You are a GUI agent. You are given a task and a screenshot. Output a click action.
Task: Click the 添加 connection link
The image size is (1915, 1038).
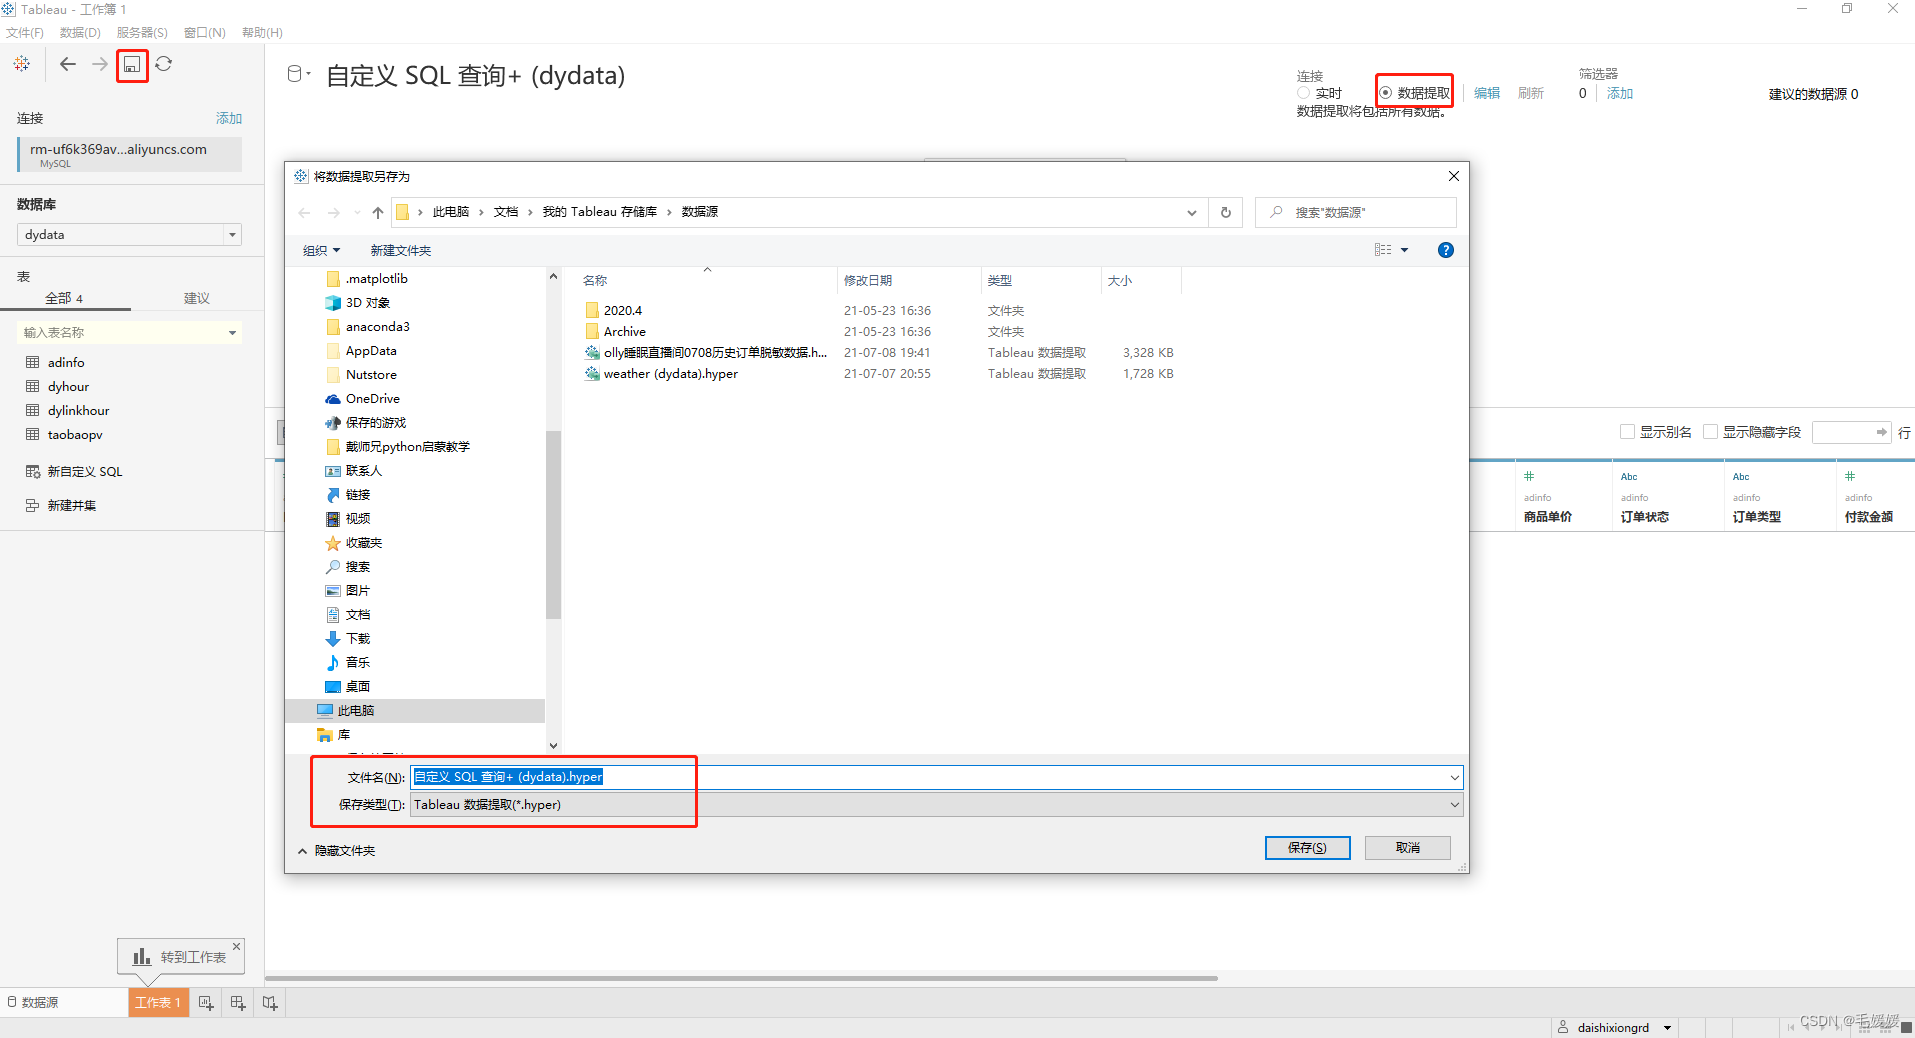point(229,118)
